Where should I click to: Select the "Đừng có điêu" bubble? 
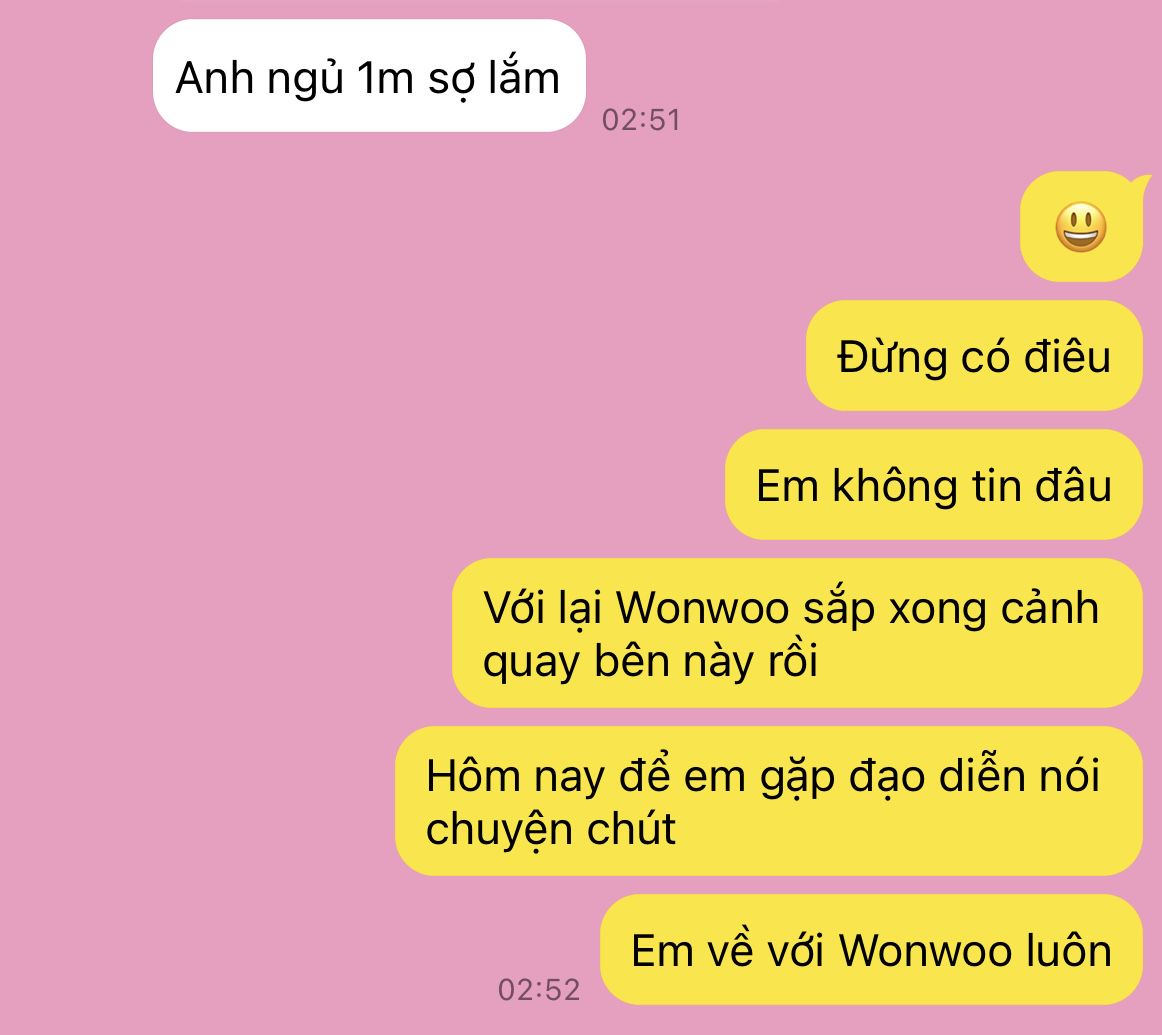[974, 356]
